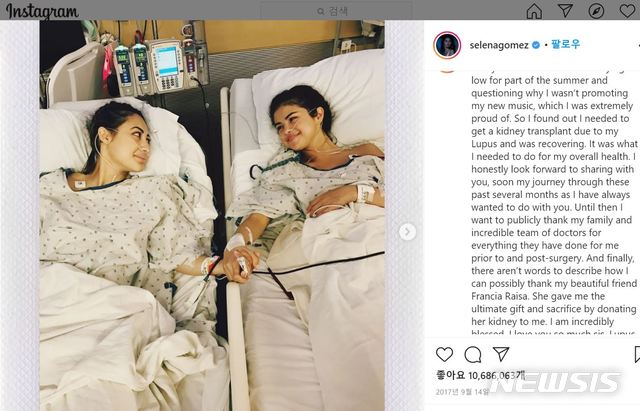This screenshot has width=640, height=411.
Task: Click the Instagram logo
Action: [42, 11]
